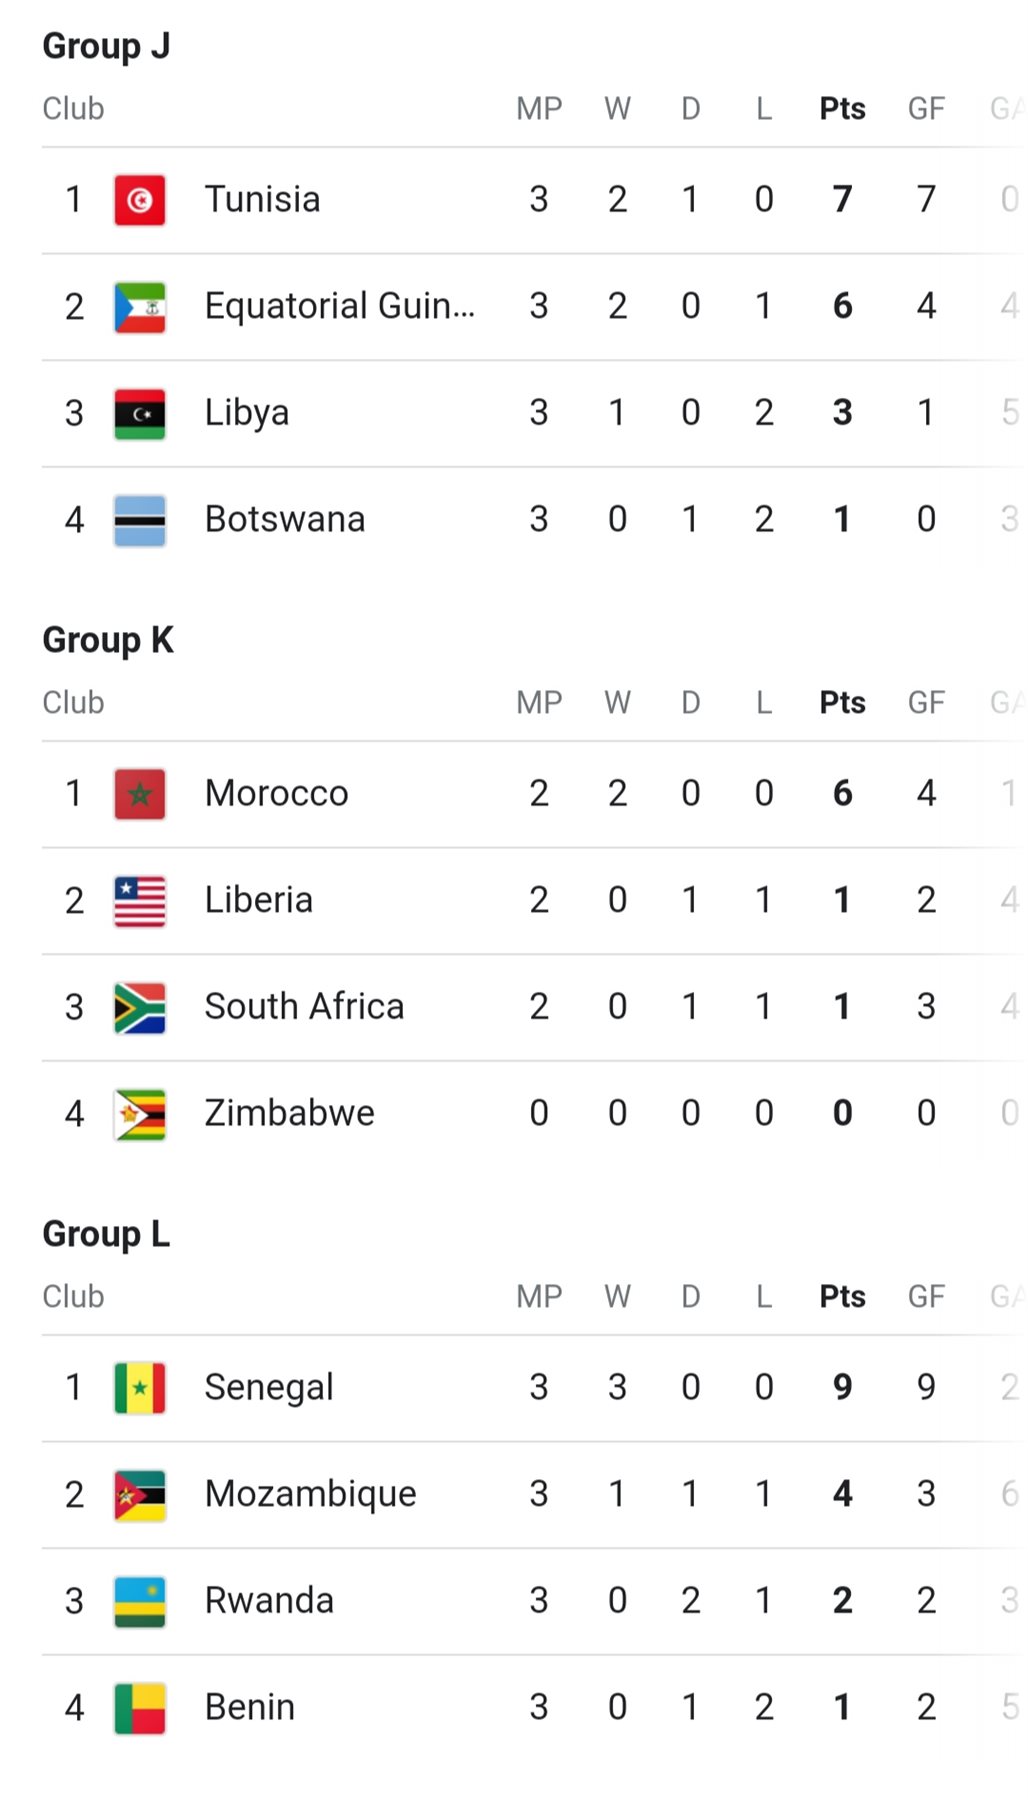Click the Senegal flag icon
Viewport: 1028px width, 1800px height.
tap(140, 1388)
